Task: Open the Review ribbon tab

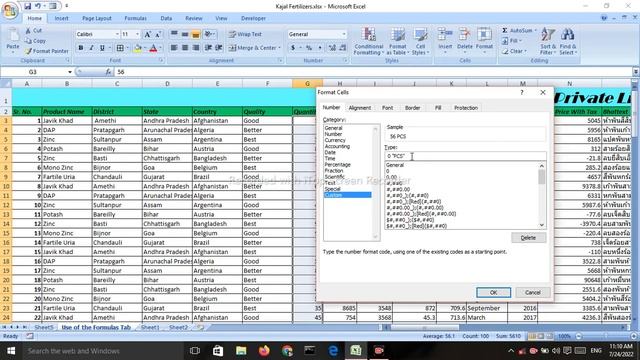Action: tap(193, 18)
